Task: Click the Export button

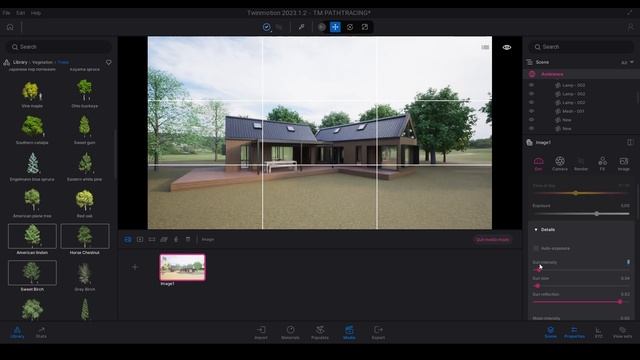Action: tap(378, 332)
